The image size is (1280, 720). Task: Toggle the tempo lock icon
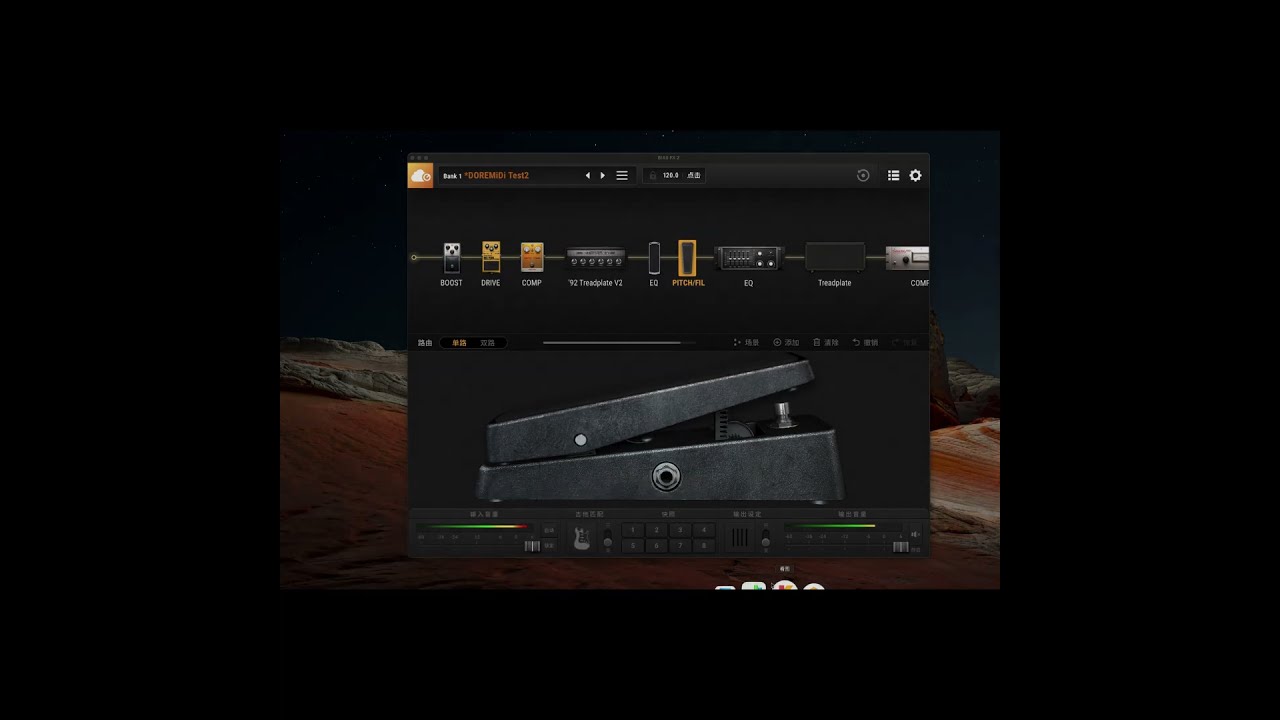[652, 175]
